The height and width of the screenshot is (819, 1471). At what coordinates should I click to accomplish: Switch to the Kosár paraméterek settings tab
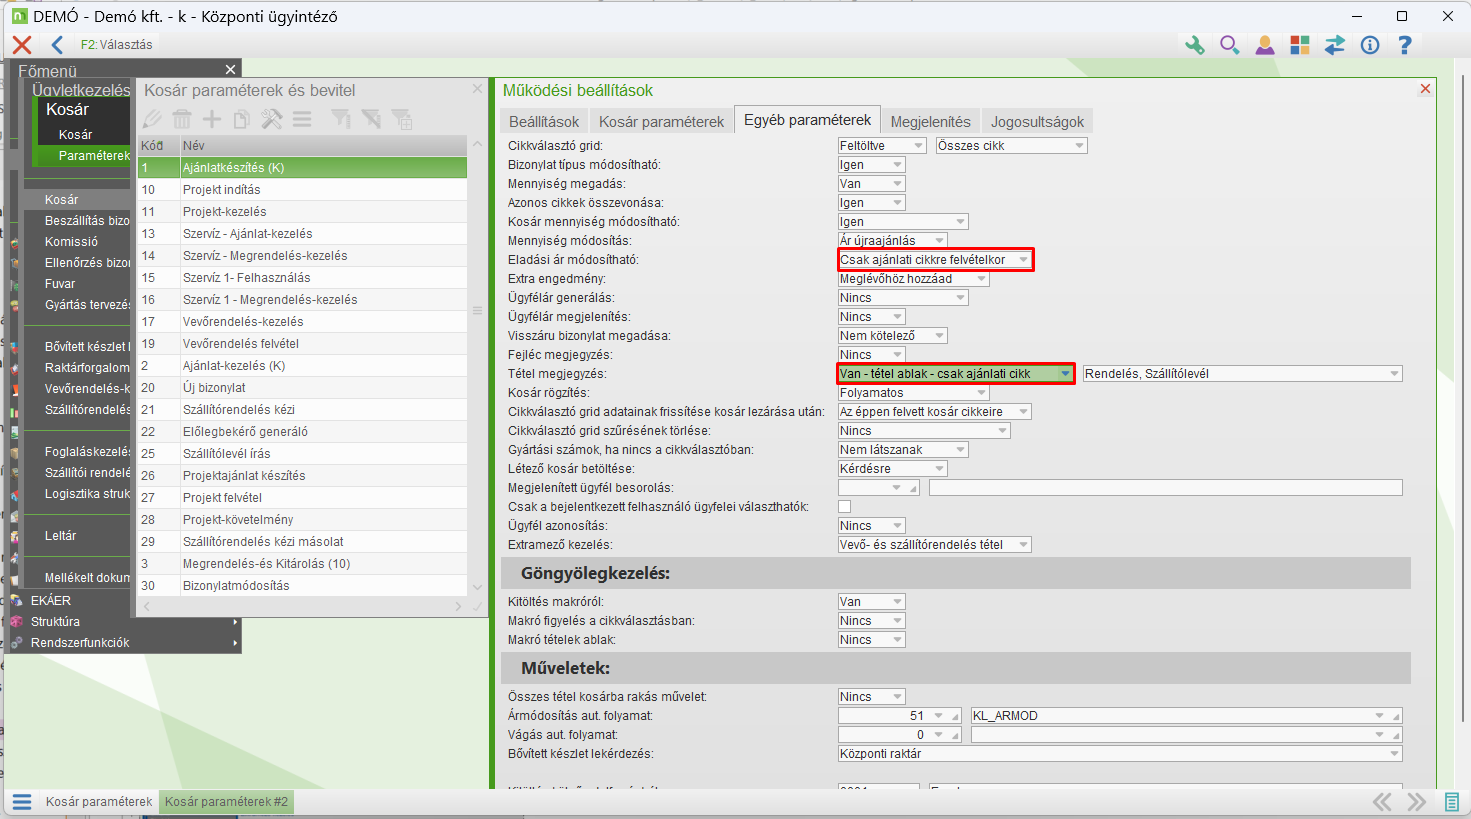[661, 121]
